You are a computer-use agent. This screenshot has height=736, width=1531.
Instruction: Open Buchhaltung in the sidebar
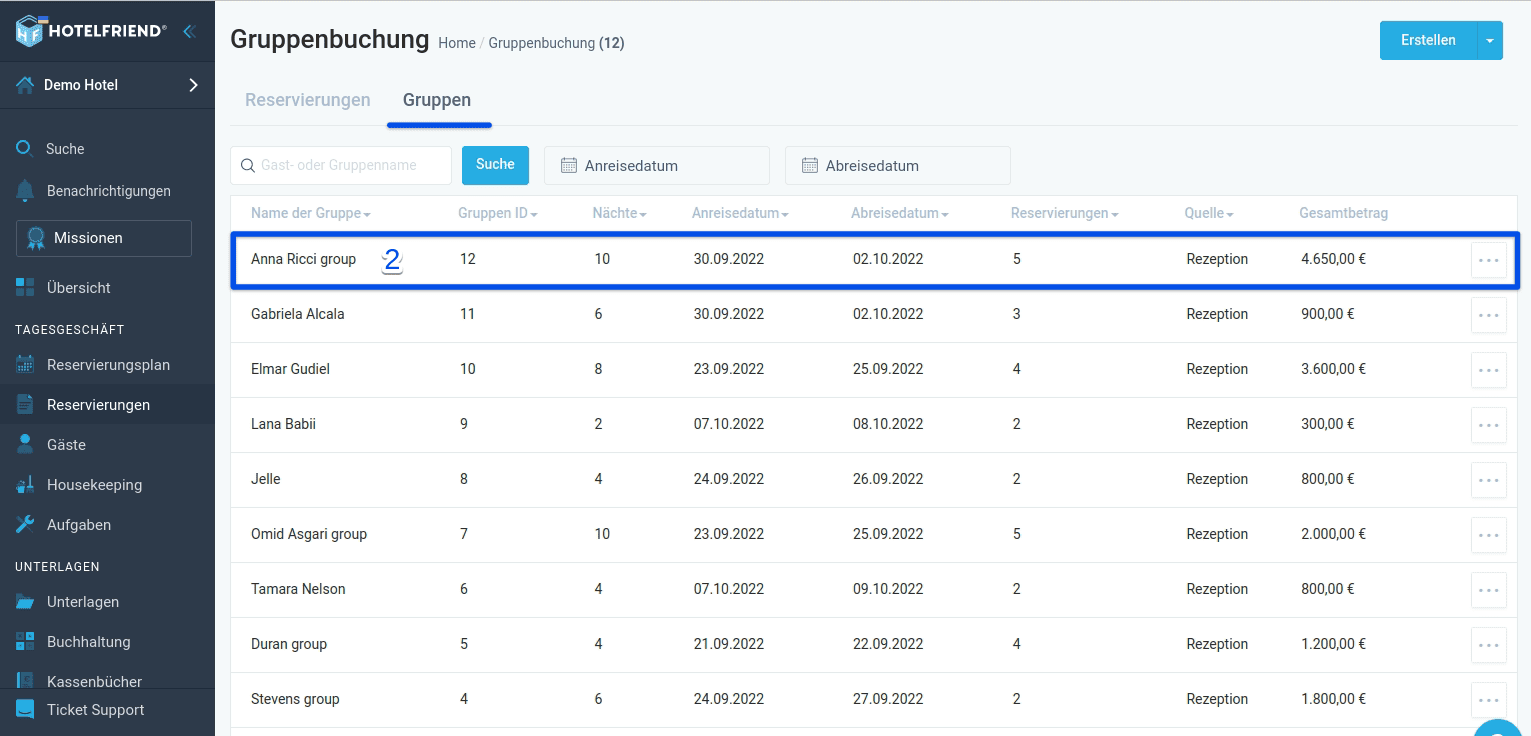click(89, 642)
